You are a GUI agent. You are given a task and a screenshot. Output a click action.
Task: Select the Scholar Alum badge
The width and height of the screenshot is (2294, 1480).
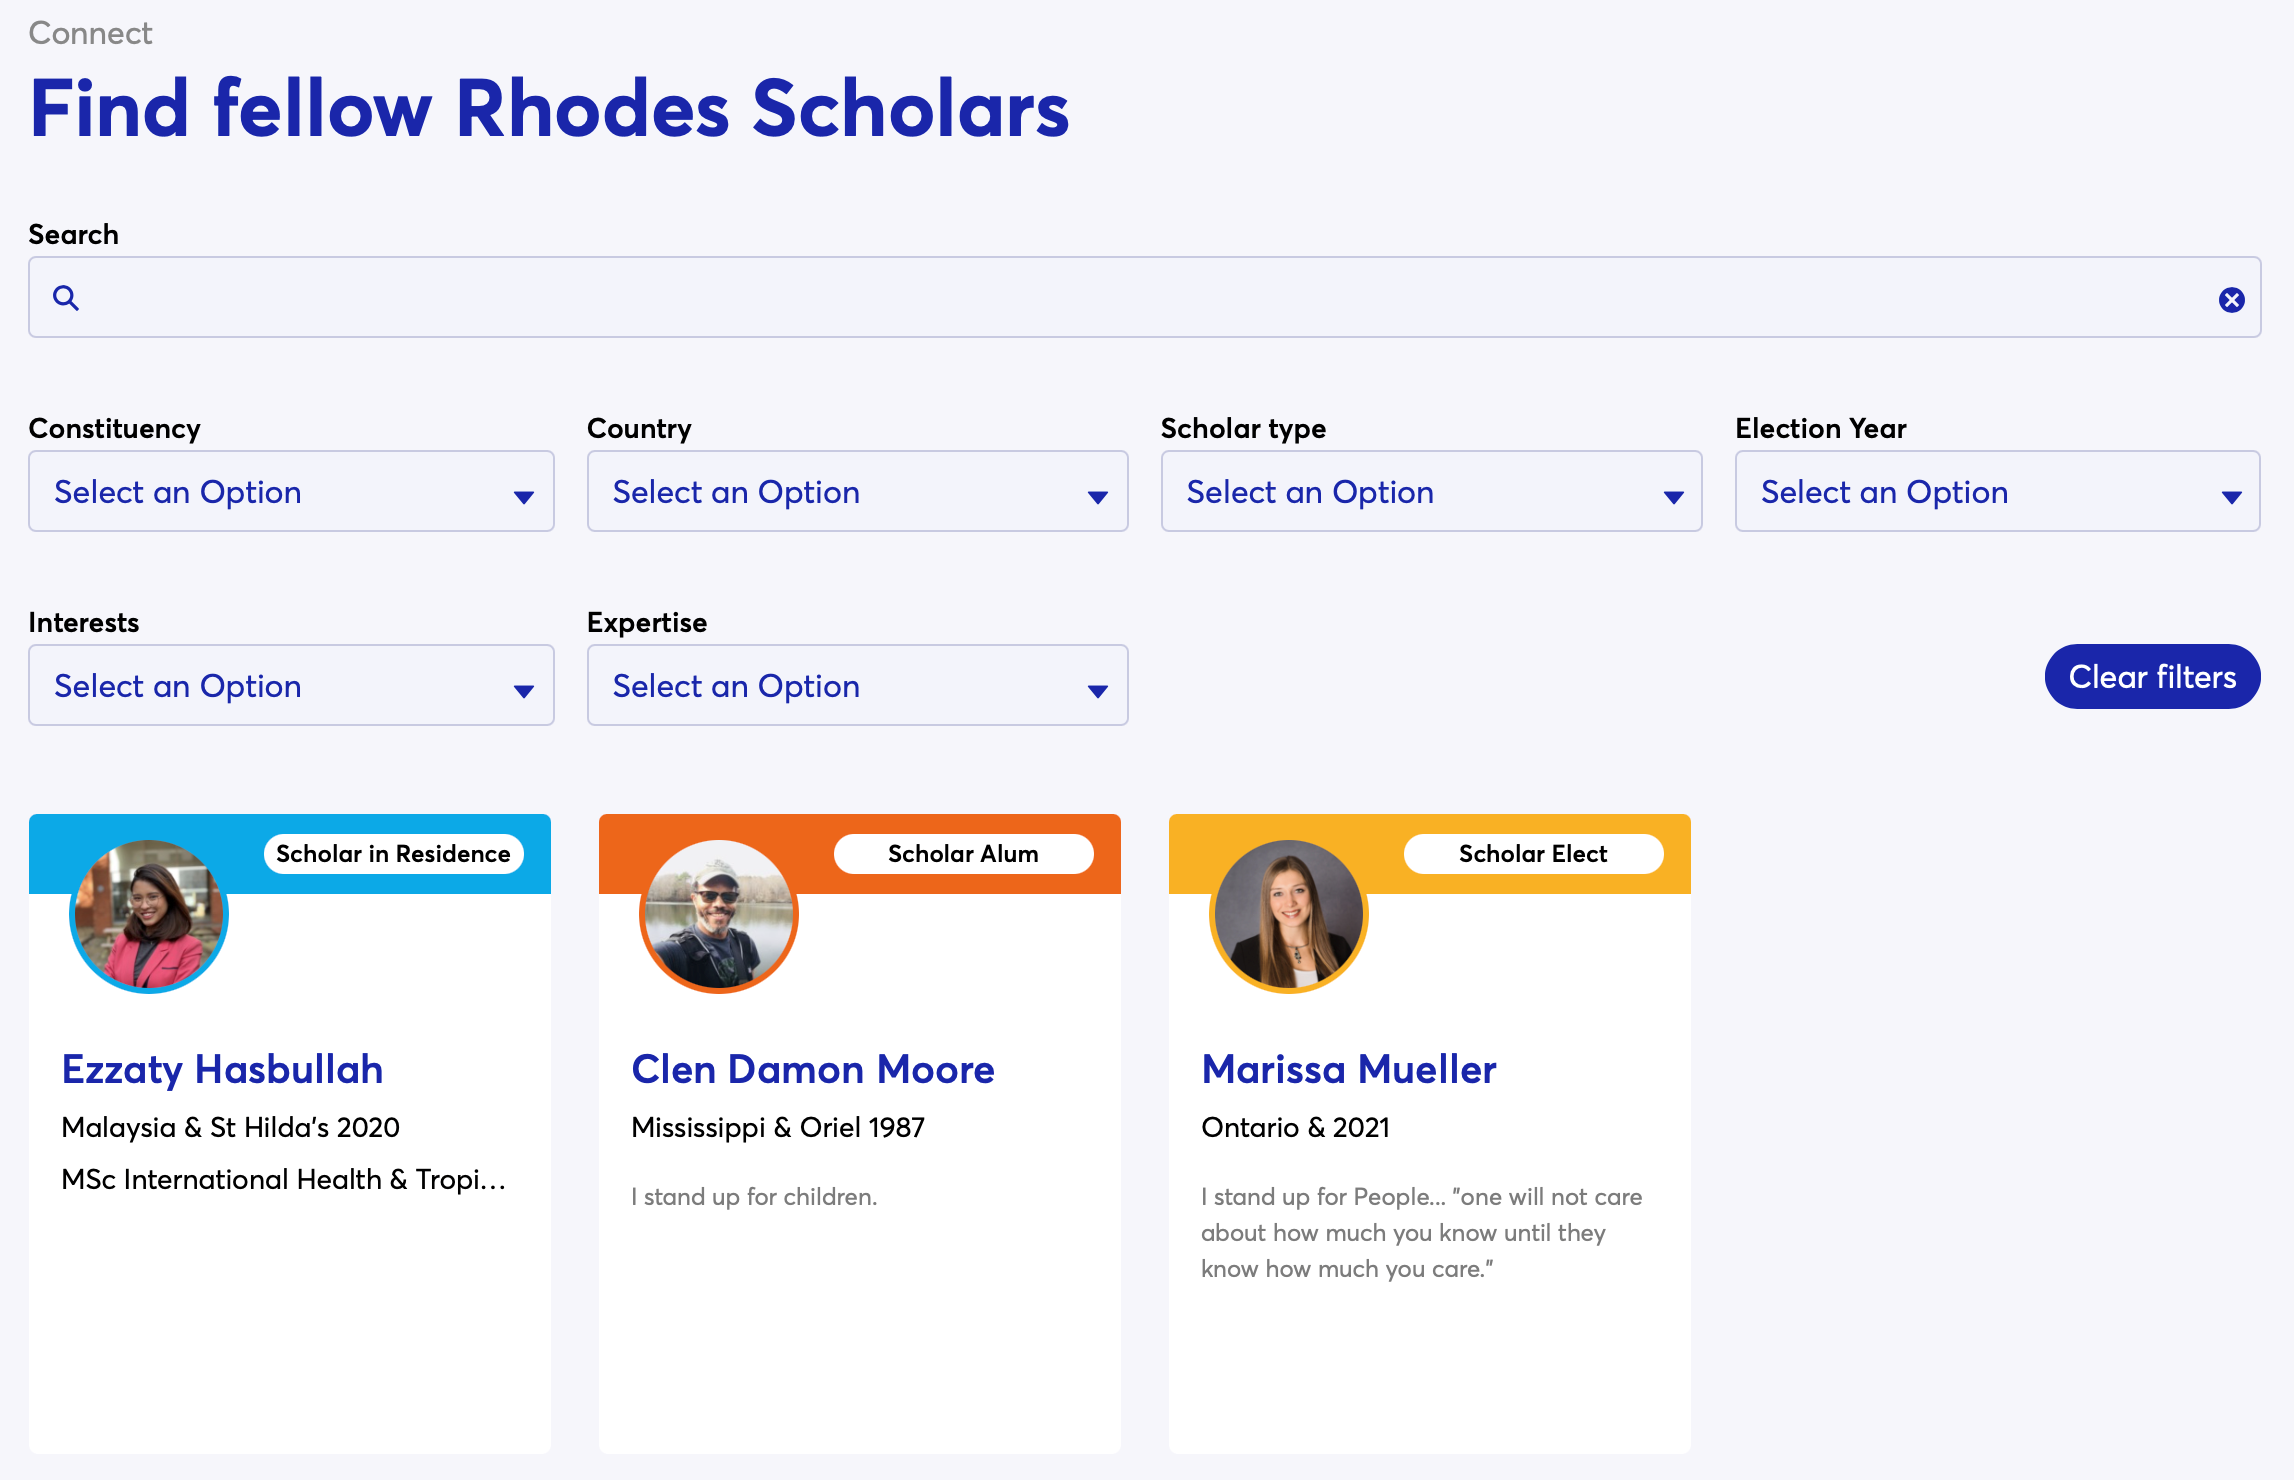tap(962, 853)
